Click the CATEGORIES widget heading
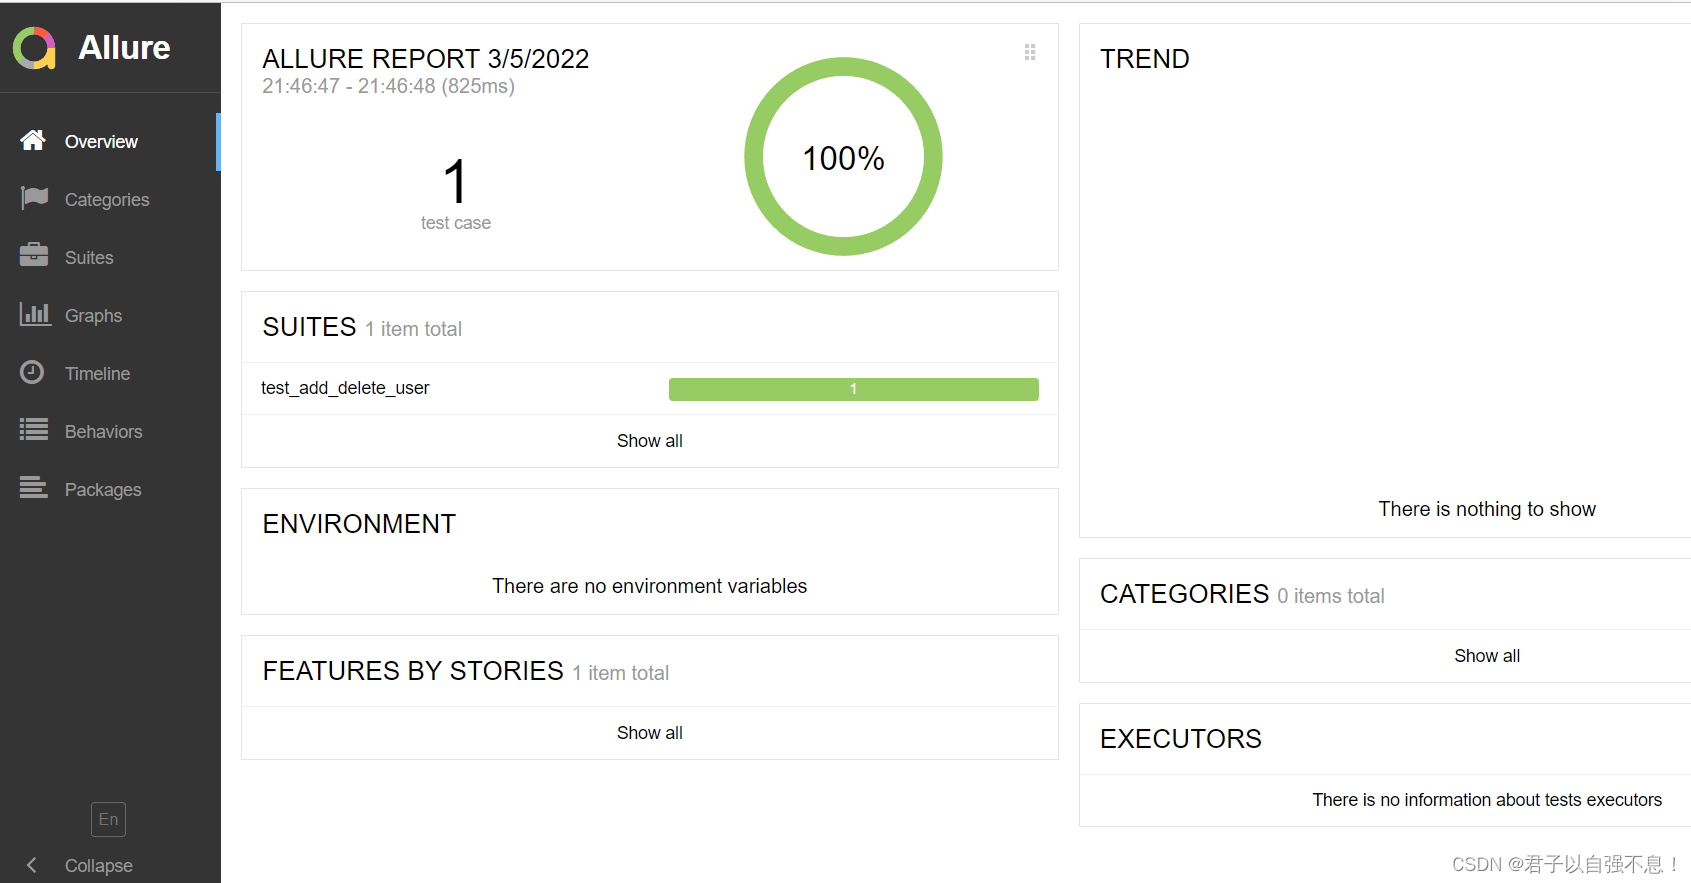Screen dimensions: 1691x883 tap(1184, 594)
